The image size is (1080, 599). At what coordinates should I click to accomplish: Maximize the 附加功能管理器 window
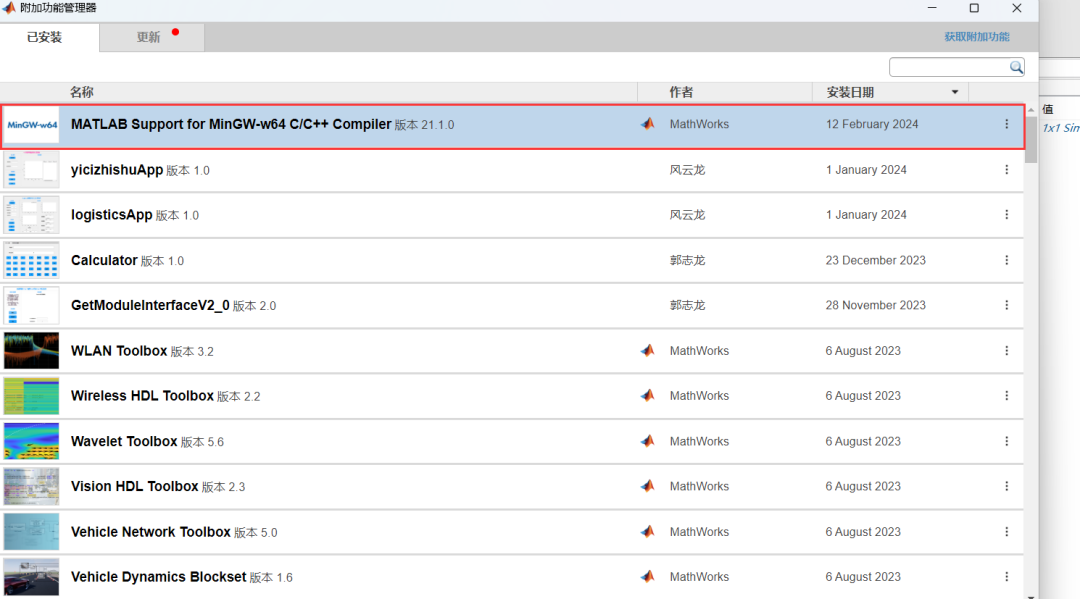(974, 8)
